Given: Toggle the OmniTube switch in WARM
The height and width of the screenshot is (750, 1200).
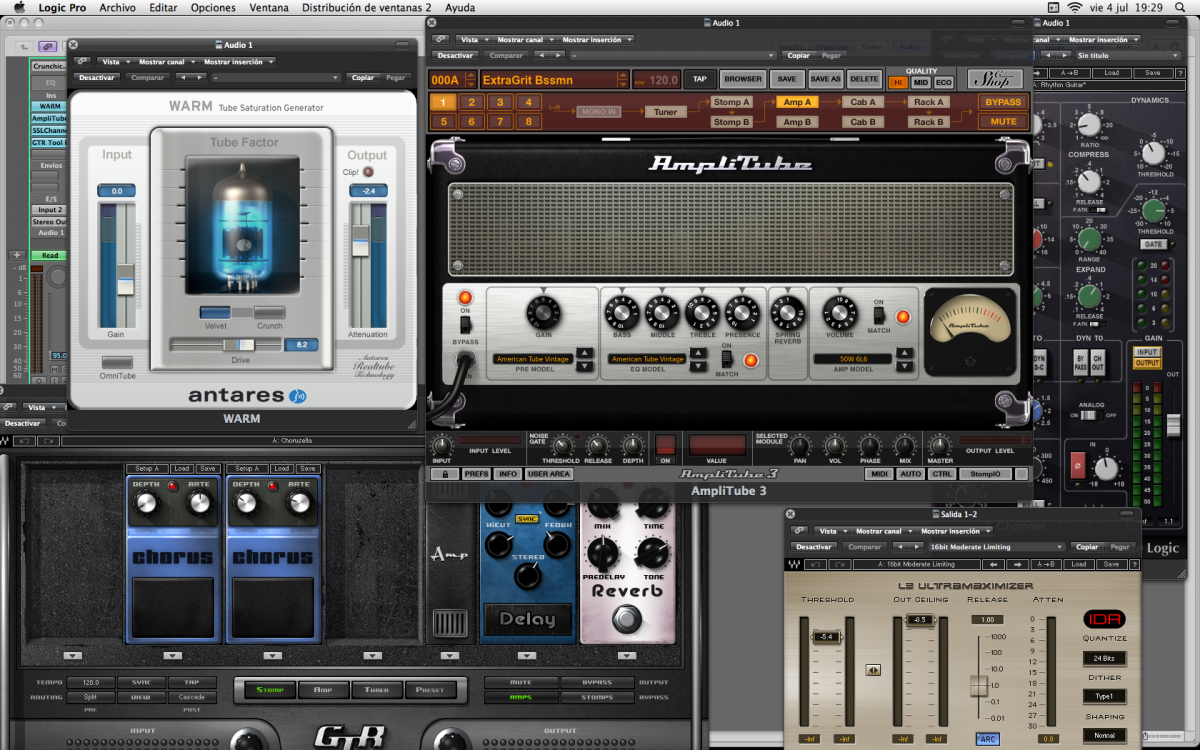Looking at the screenshot, I should 117,362.
